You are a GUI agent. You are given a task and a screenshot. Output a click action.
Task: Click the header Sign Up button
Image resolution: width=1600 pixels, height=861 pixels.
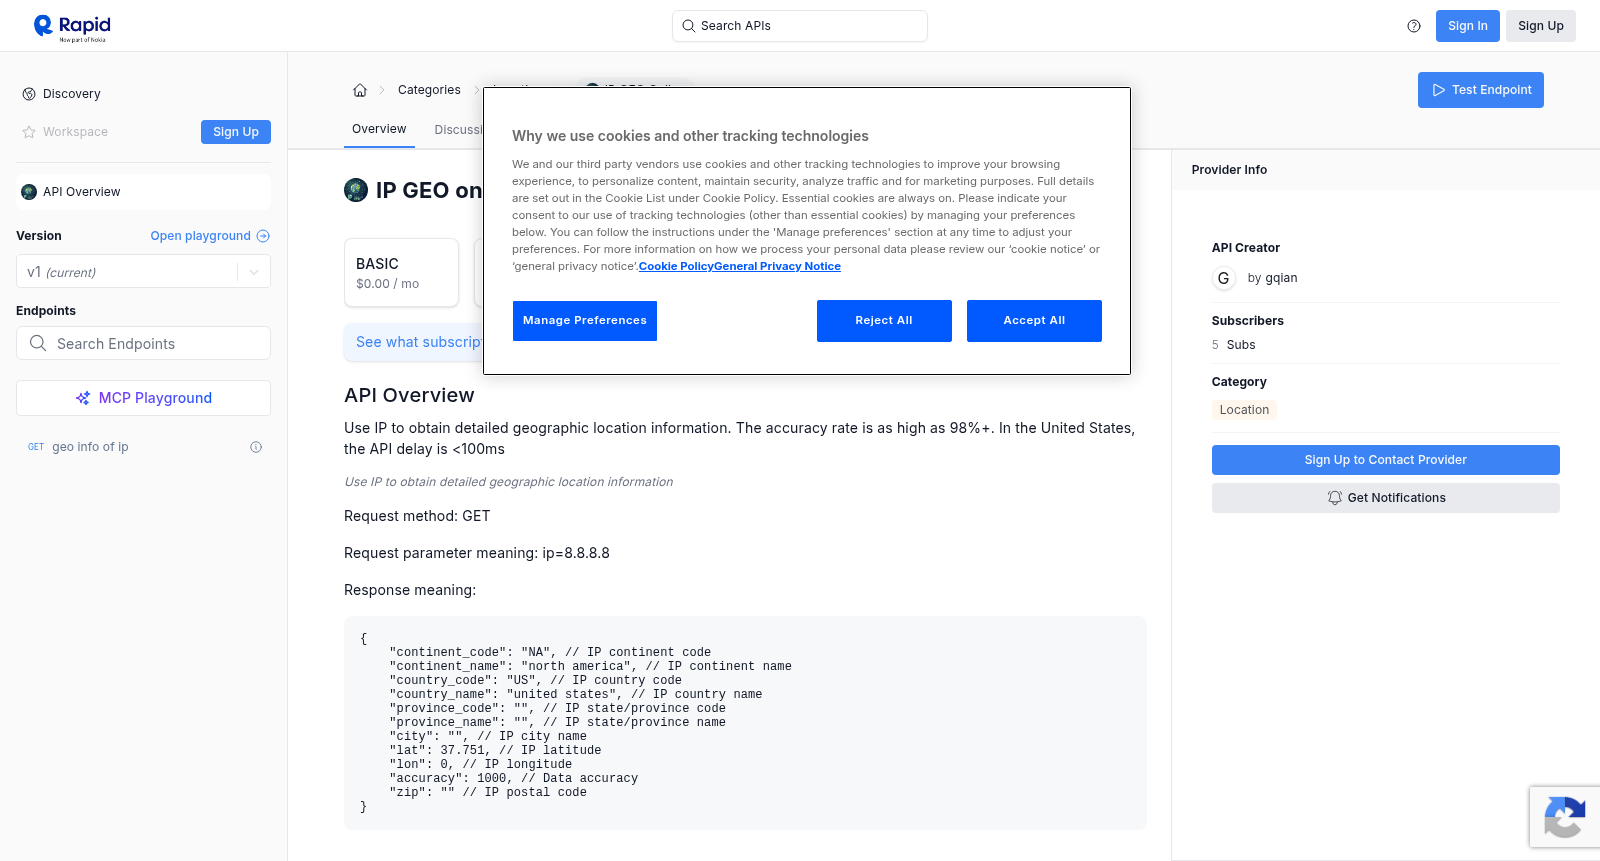1540,26
